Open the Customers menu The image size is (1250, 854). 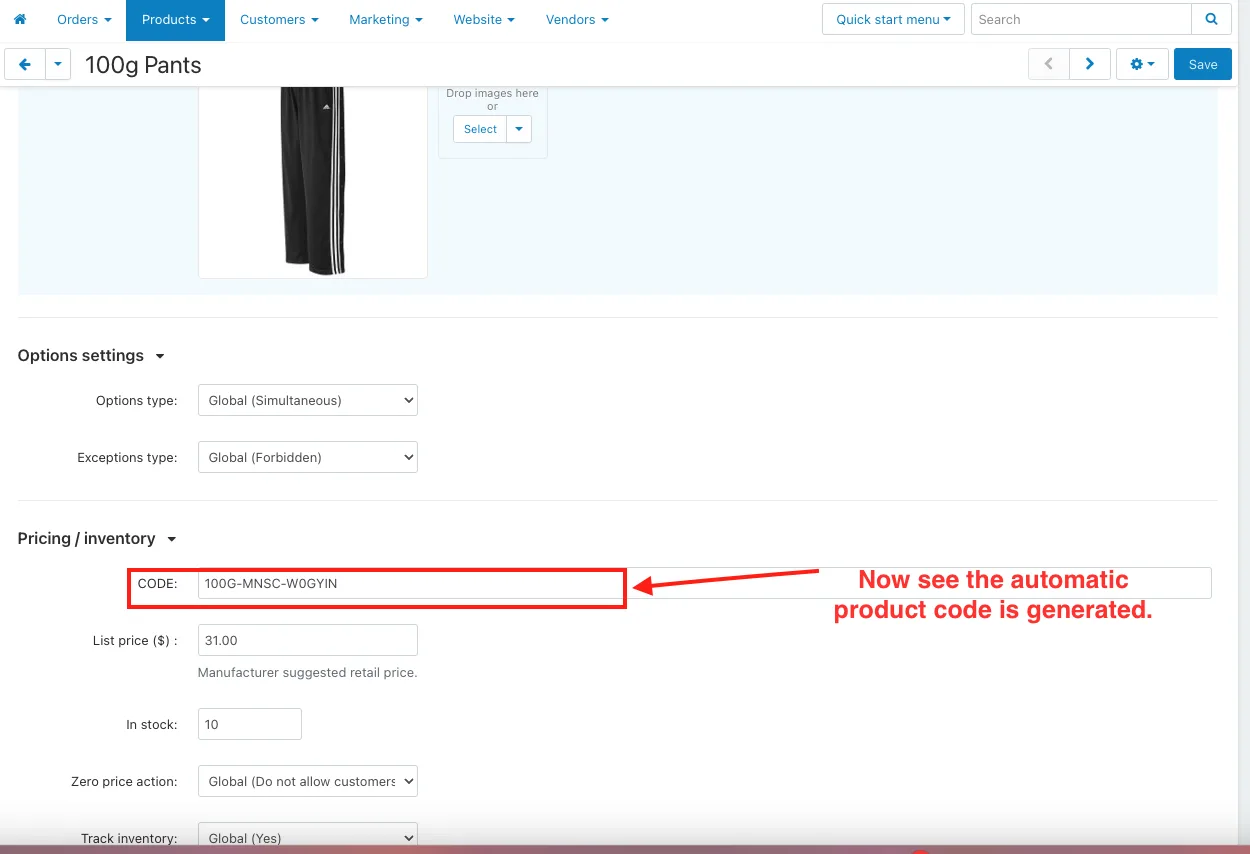click(x=279, y=19)
